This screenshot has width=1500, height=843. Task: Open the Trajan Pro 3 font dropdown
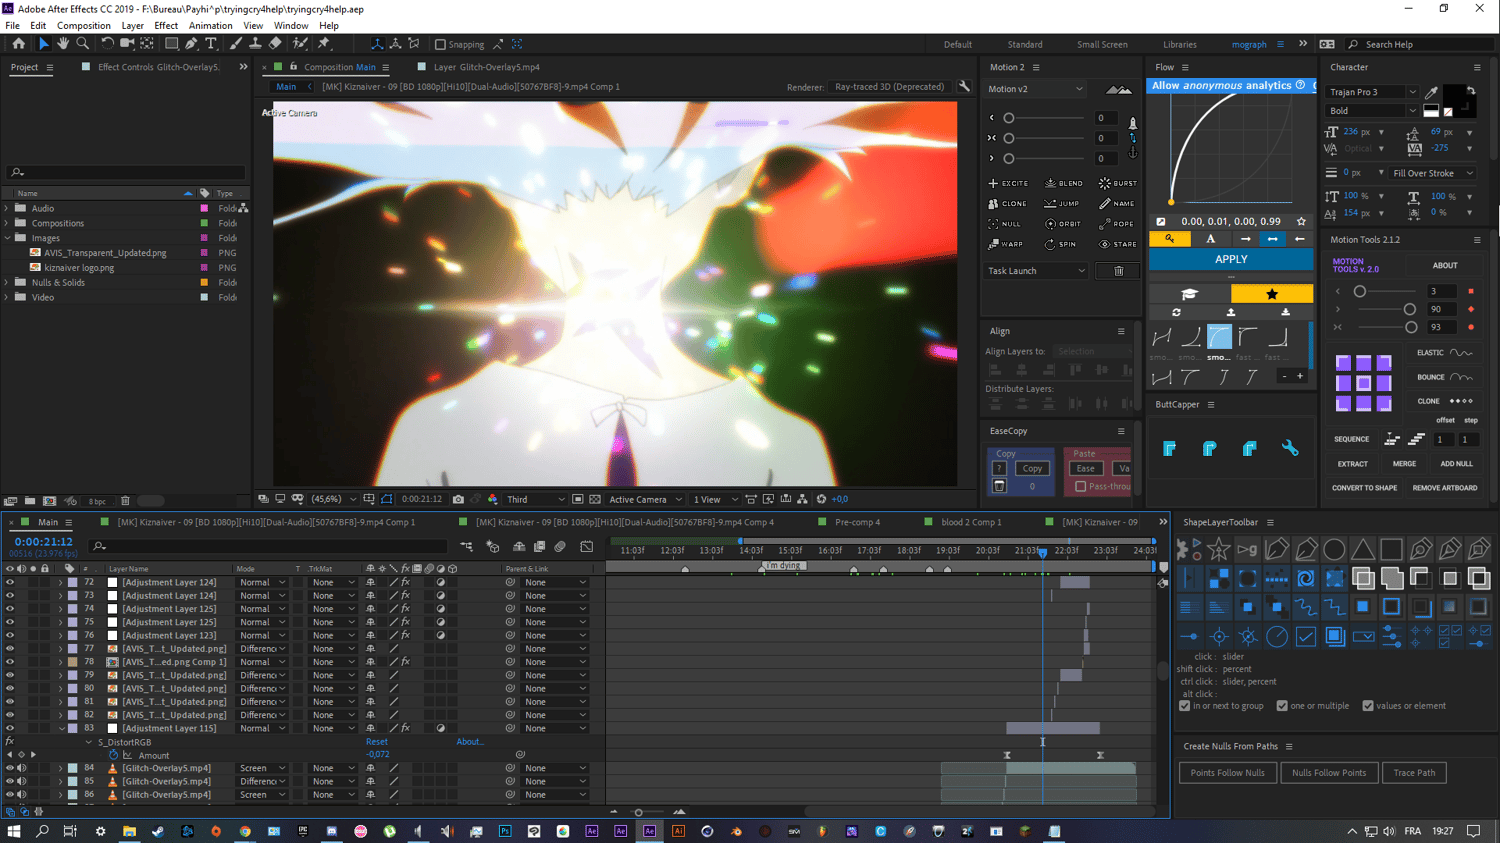[x=1372, y=92]
